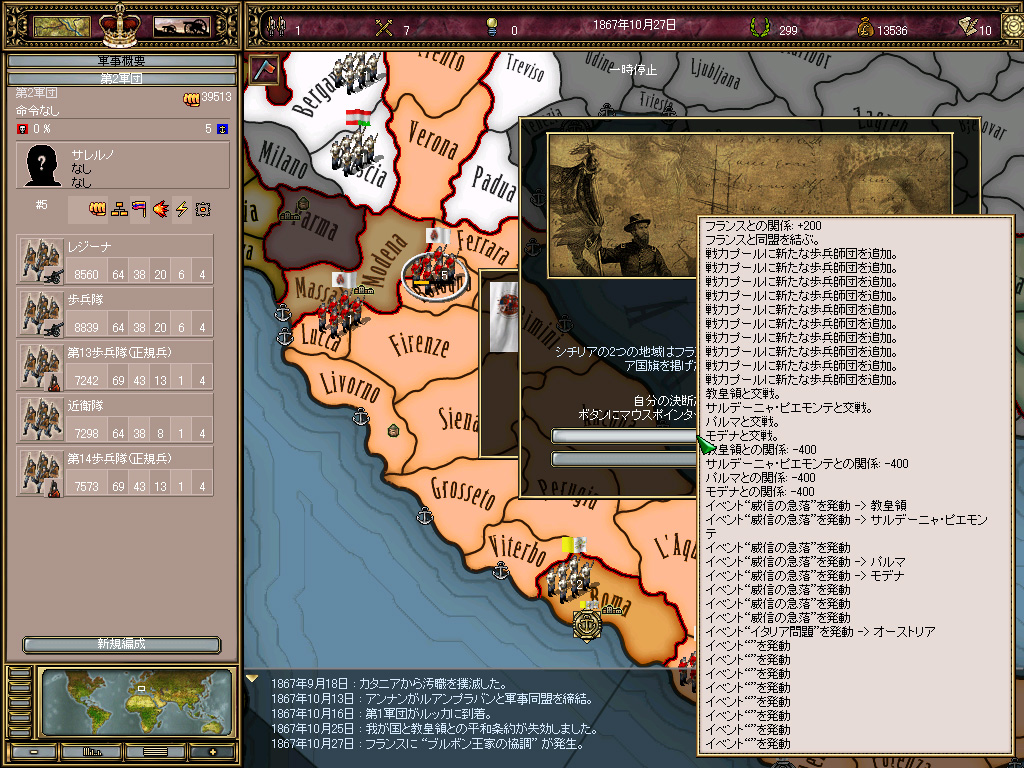
Task: Click the laurel wreath prestige icon
Action: 760,27
